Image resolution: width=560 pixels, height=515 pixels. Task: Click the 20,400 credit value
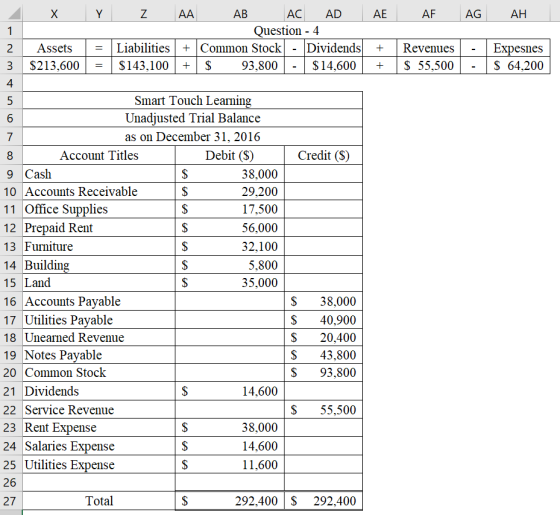[x=324, y=338]
